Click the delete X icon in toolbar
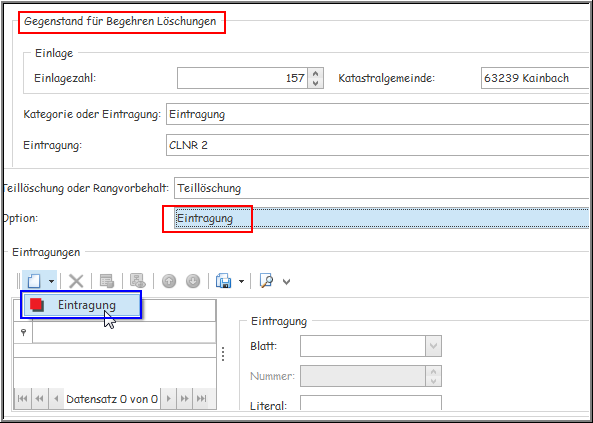This screenshot has width=593, height=423. 76,281
